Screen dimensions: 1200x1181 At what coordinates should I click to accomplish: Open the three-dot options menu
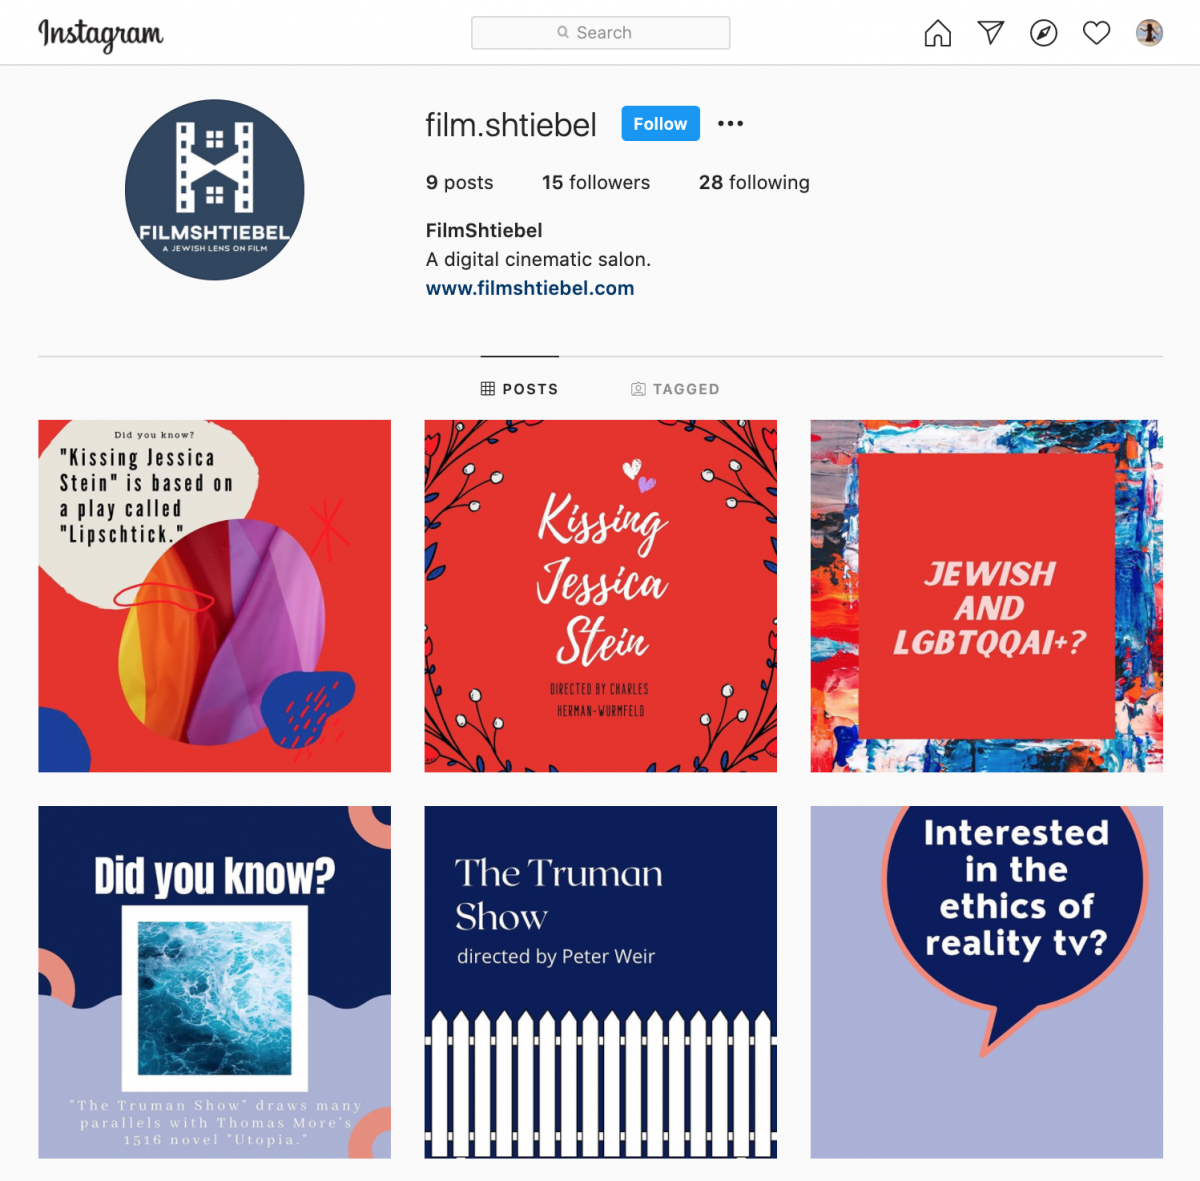[730, 124]
